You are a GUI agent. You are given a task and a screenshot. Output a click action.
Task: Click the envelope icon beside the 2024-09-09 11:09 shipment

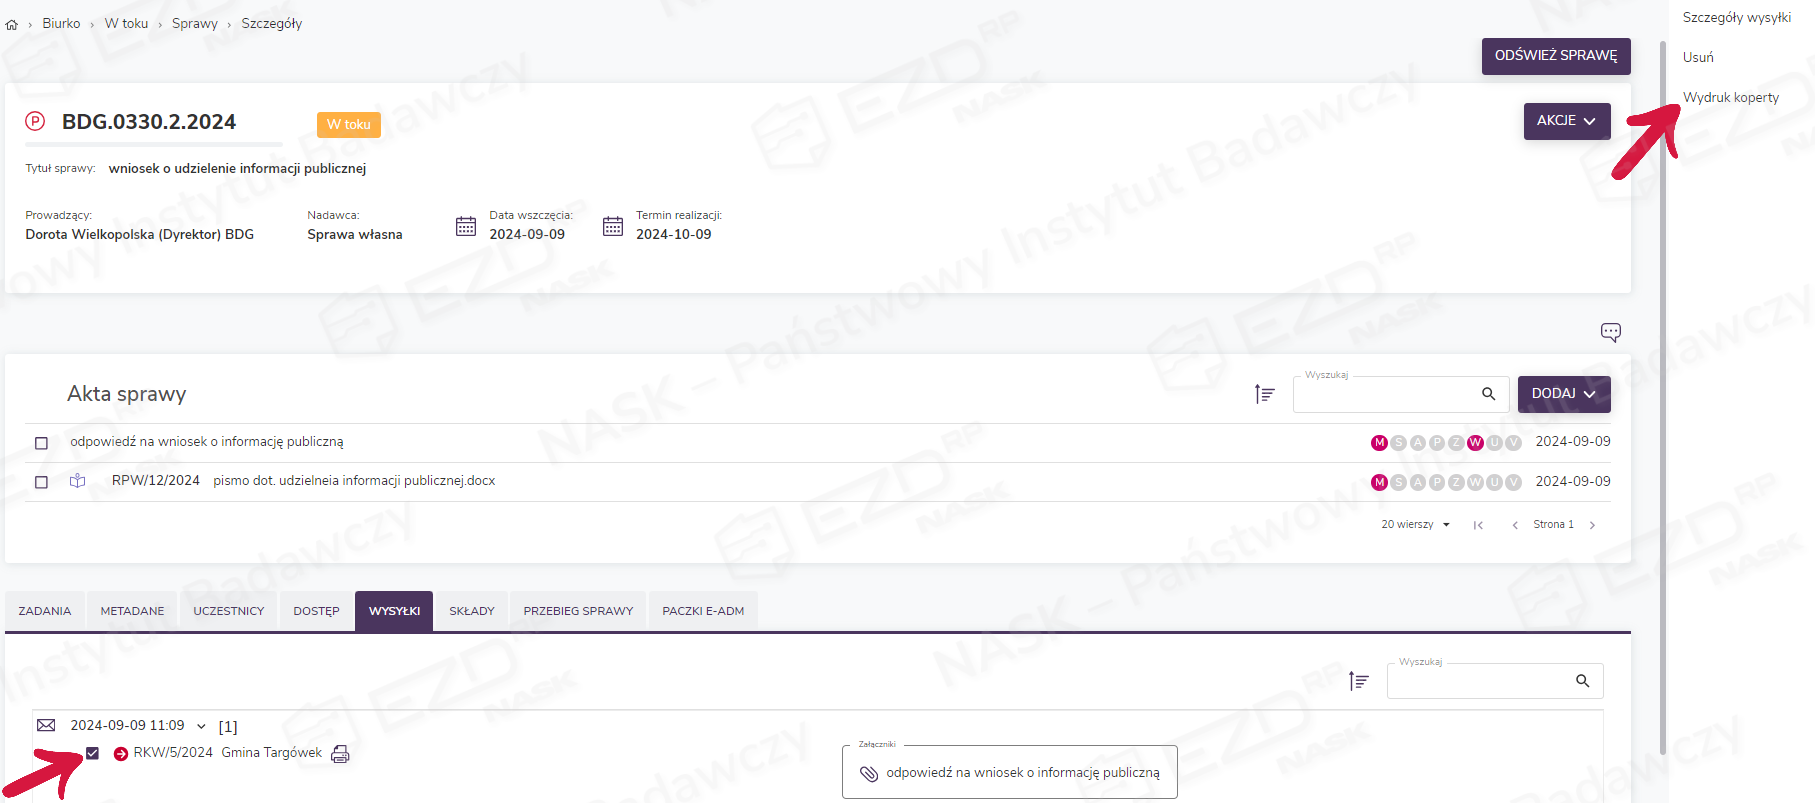[x=46, y=725]
